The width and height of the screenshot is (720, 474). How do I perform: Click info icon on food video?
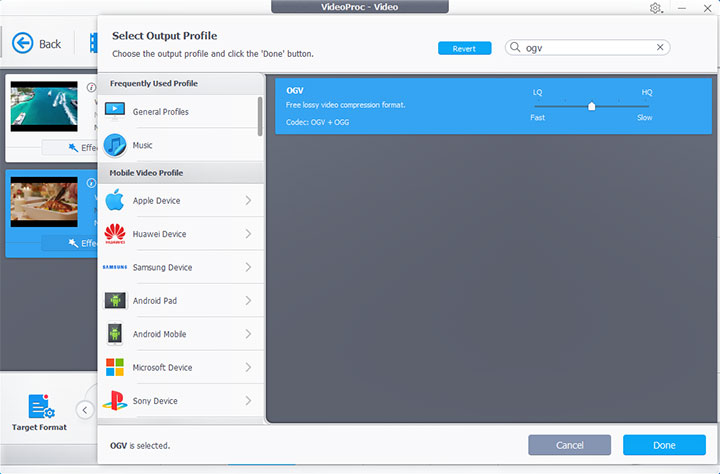(x=91, y=183)
